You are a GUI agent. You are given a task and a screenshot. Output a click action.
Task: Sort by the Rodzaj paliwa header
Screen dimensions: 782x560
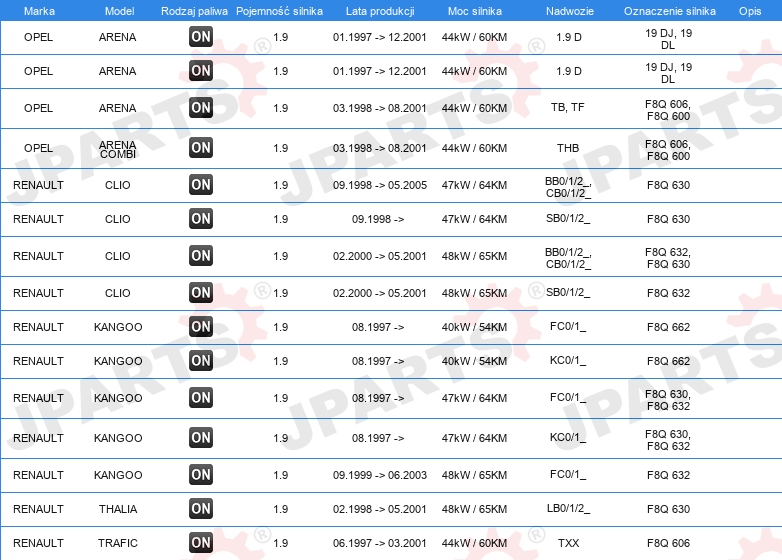[194, 11]
